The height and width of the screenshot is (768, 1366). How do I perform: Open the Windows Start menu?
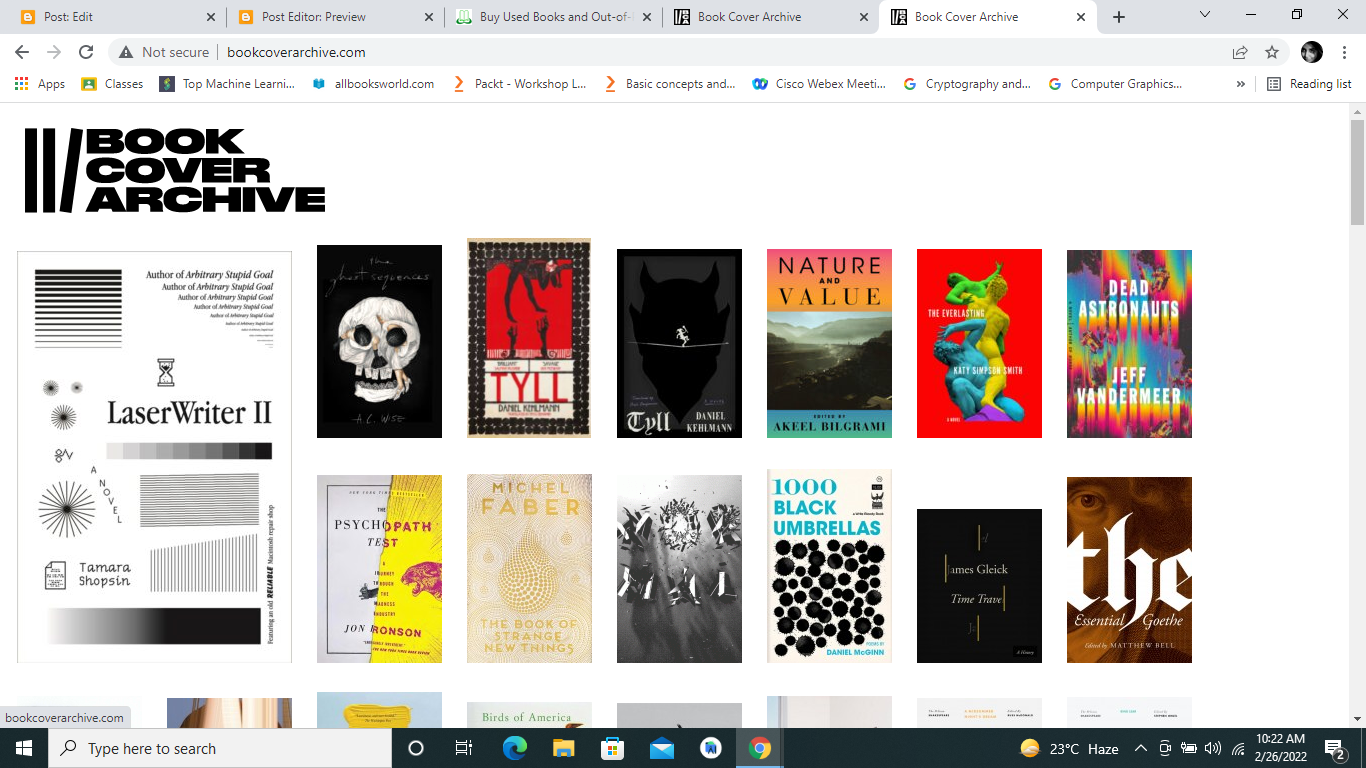coord(24,748)
